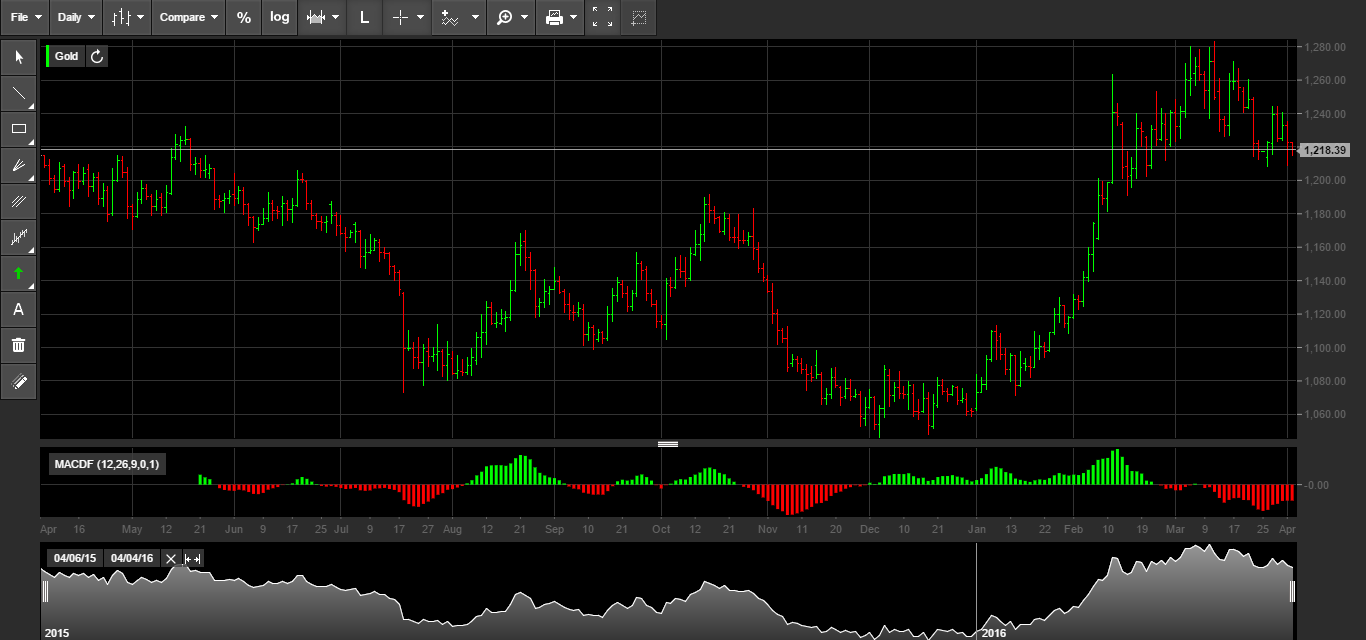This screenshot has width=1366, height=640.
Task: Open the bar chart style dropdown
Action: pyautogui.click(x=127, y=17)
